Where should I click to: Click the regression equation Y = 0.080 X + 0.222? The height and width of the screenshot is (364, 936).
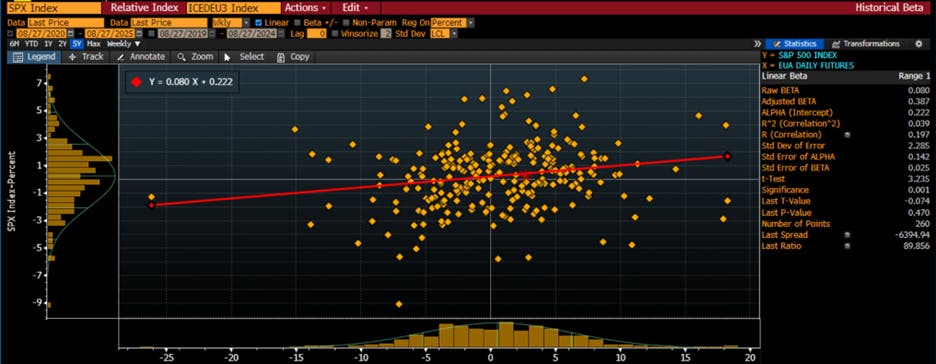click(190, 82)
